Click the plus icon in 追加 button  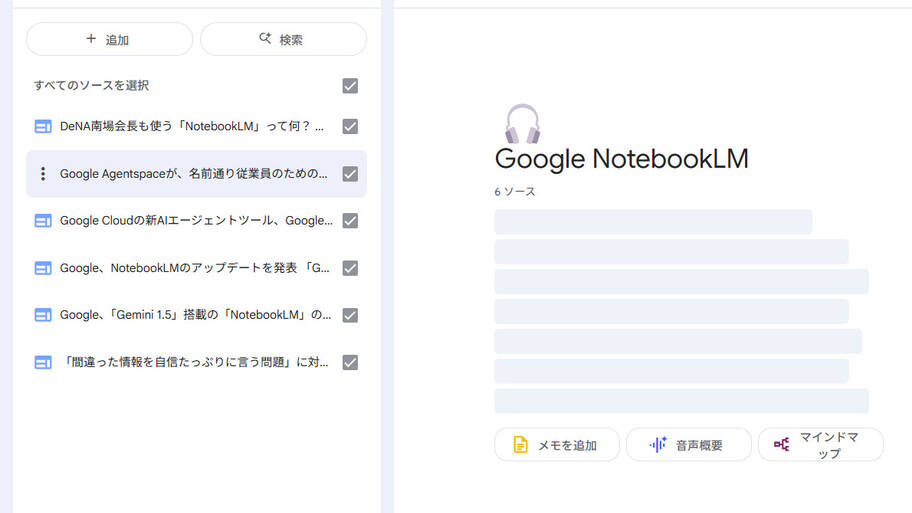click(91, 38)
